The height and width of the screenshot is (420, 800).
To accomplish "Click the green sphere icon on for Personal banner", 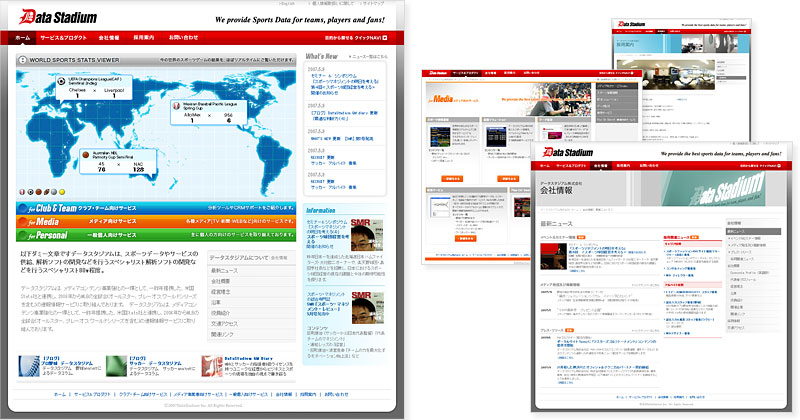I will (22, 235).
